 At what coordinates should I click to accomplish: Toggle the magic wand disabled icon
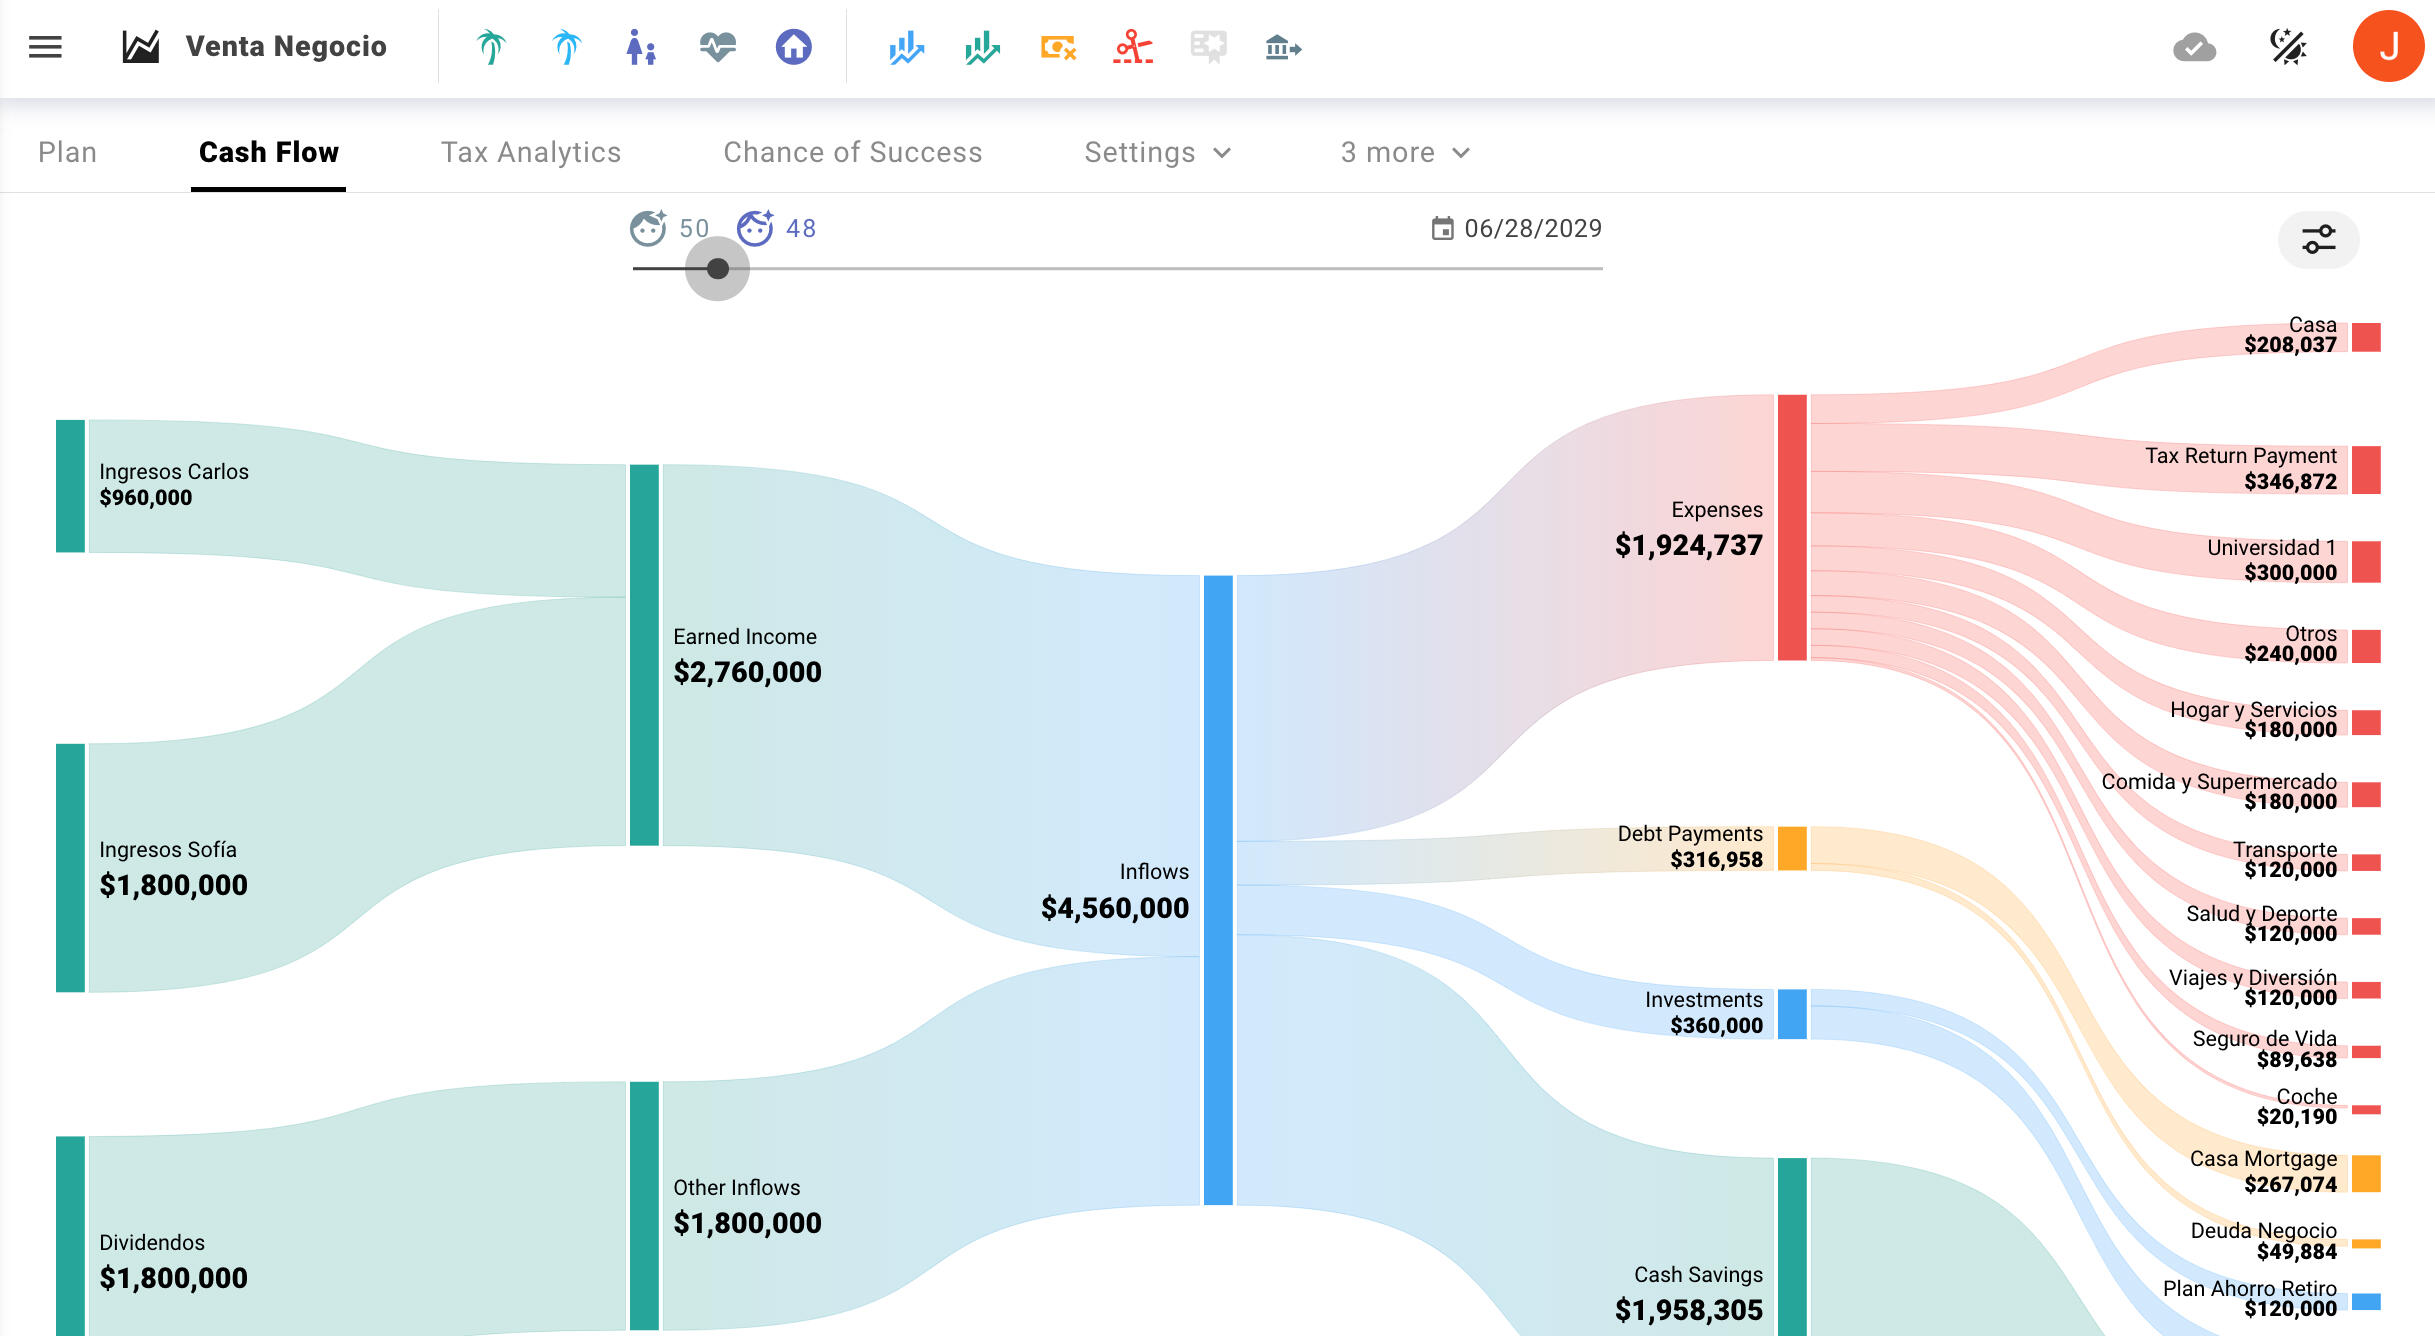(x=2288, y=47)
